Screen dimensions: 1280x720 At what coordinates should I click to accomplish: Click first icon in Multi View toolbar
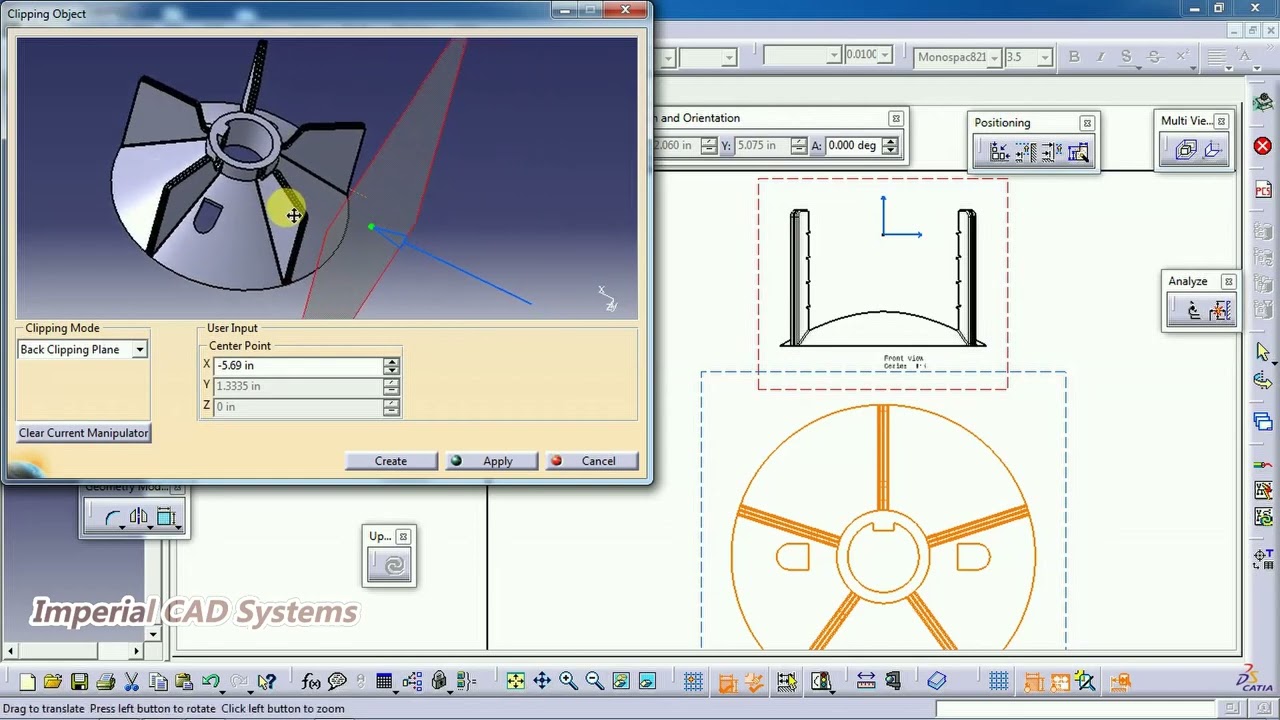click(x=1186, y=150)
